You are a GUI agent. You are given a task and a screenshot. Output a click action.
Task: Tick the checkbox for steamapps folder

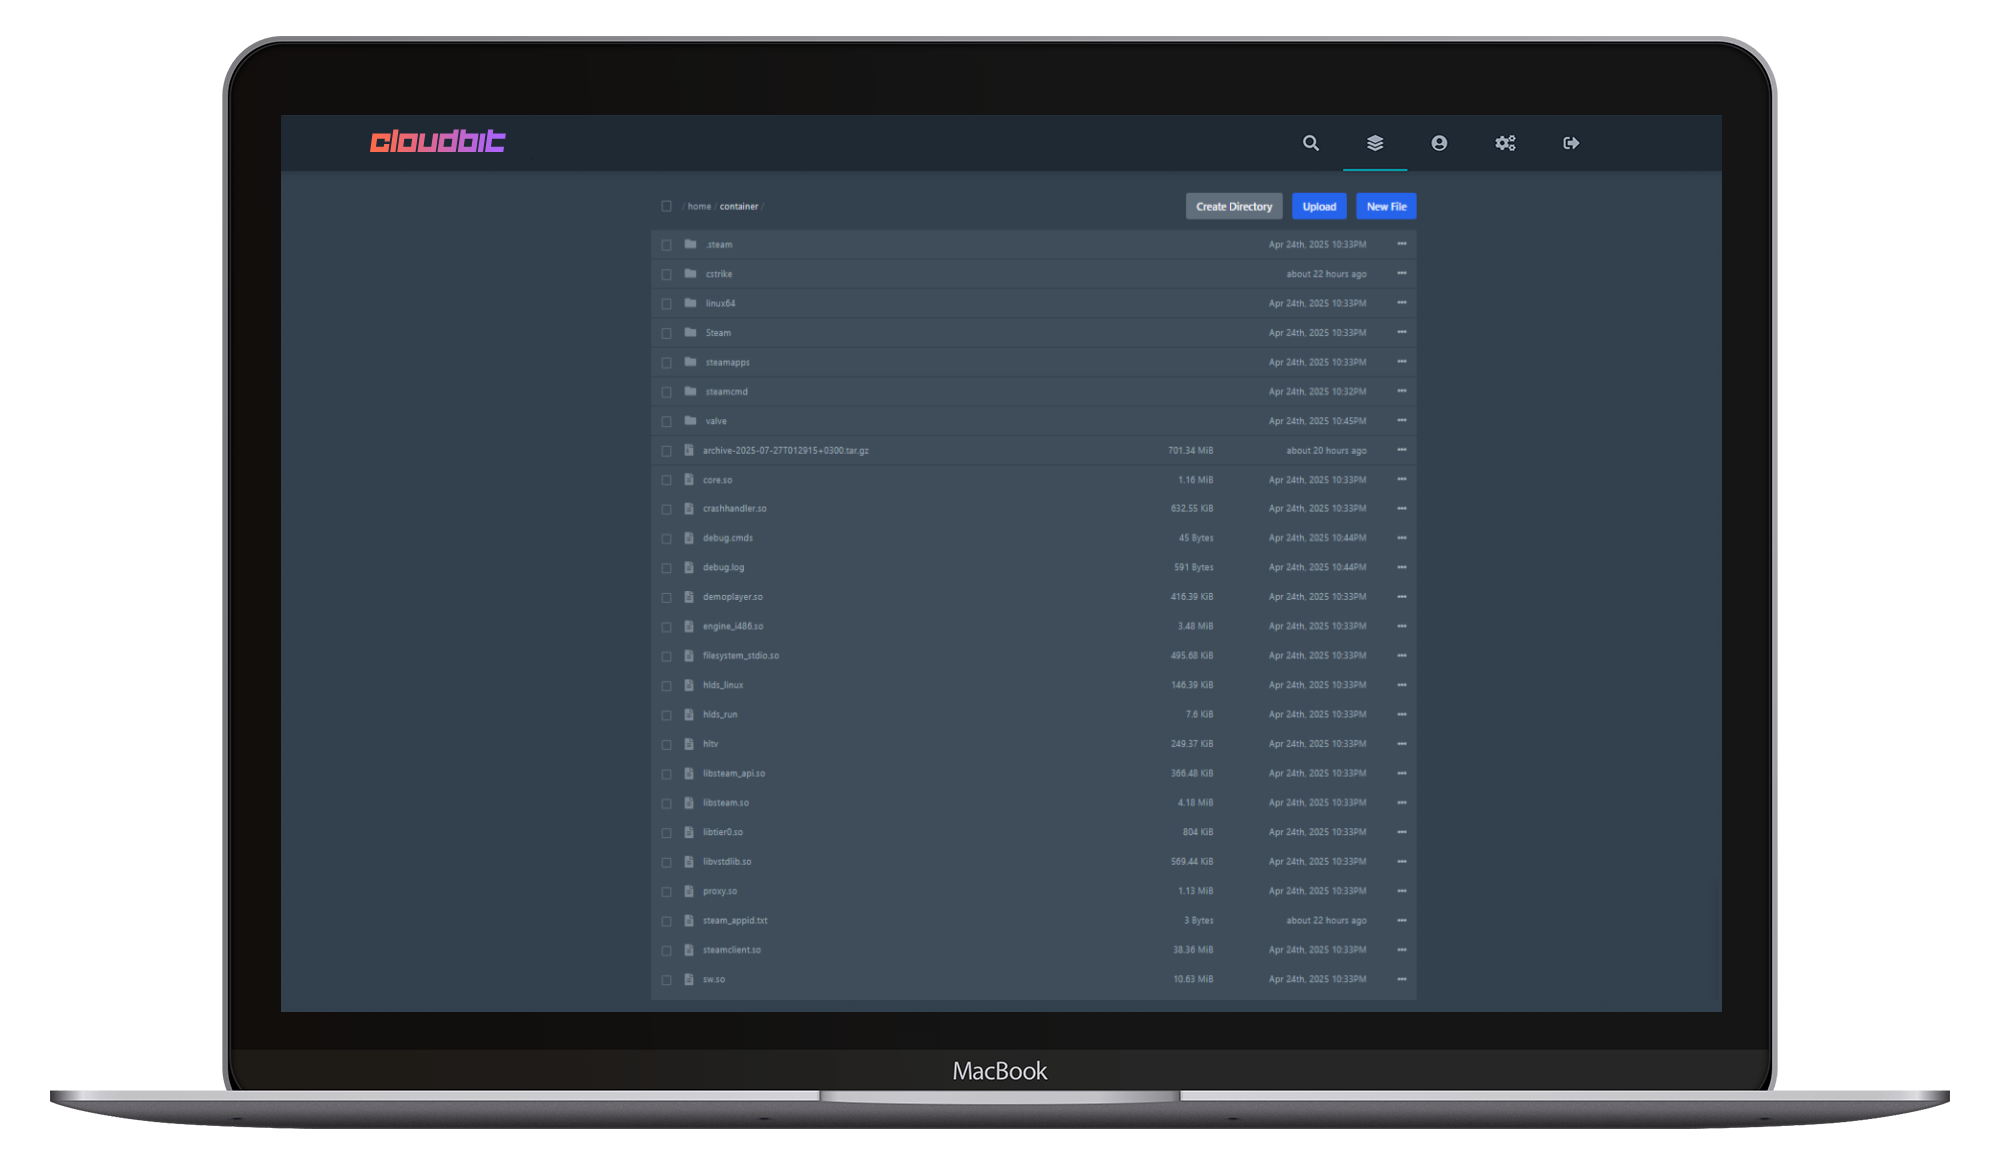[x=666, y=362]
